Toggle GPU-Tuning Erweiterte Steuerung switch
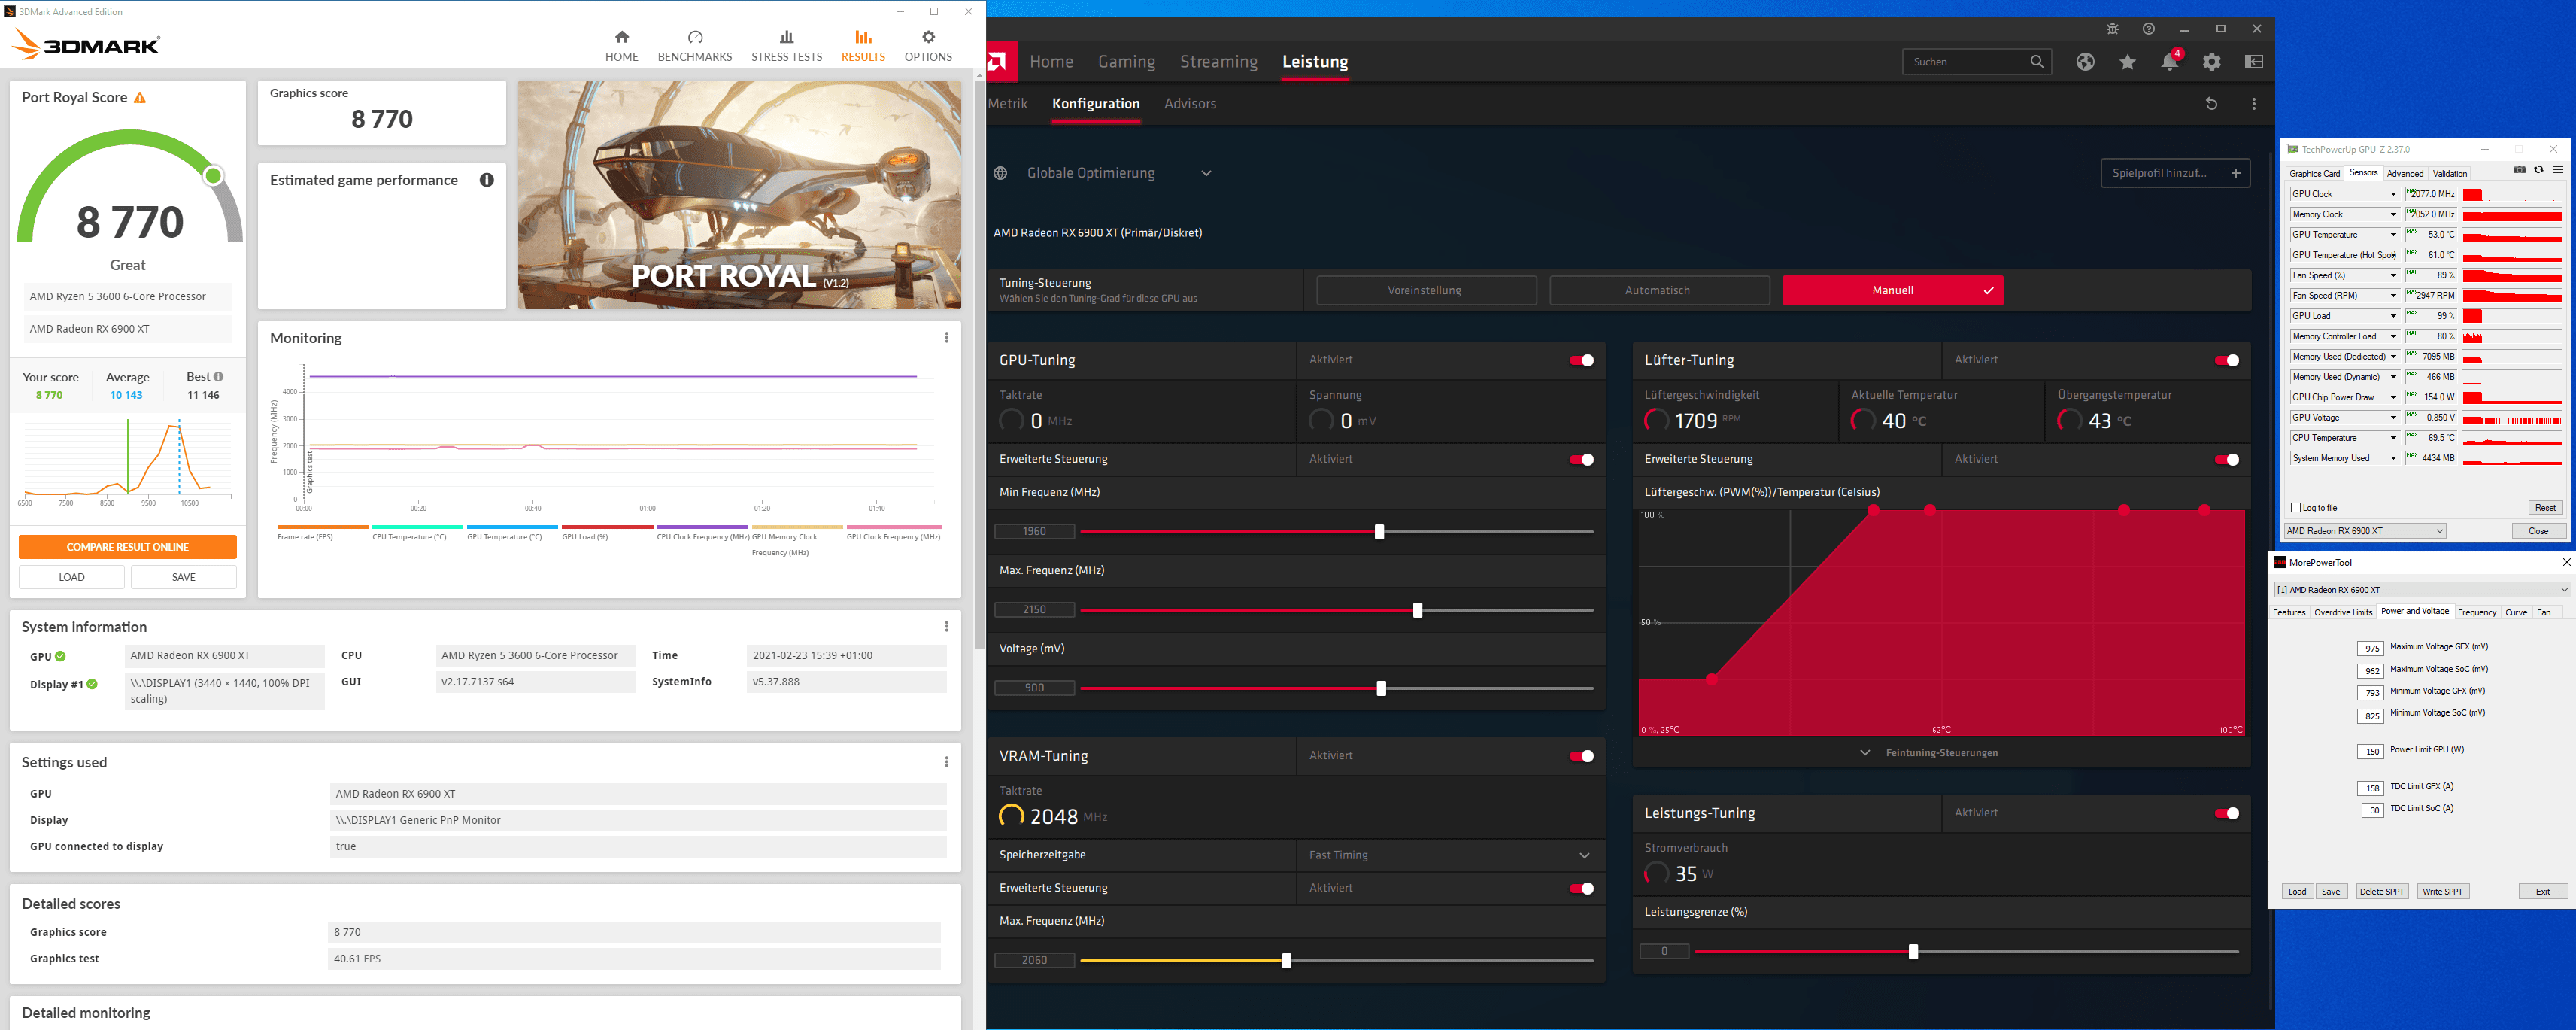The height and width of the screenshot is (1030, 2576). 1581,460
